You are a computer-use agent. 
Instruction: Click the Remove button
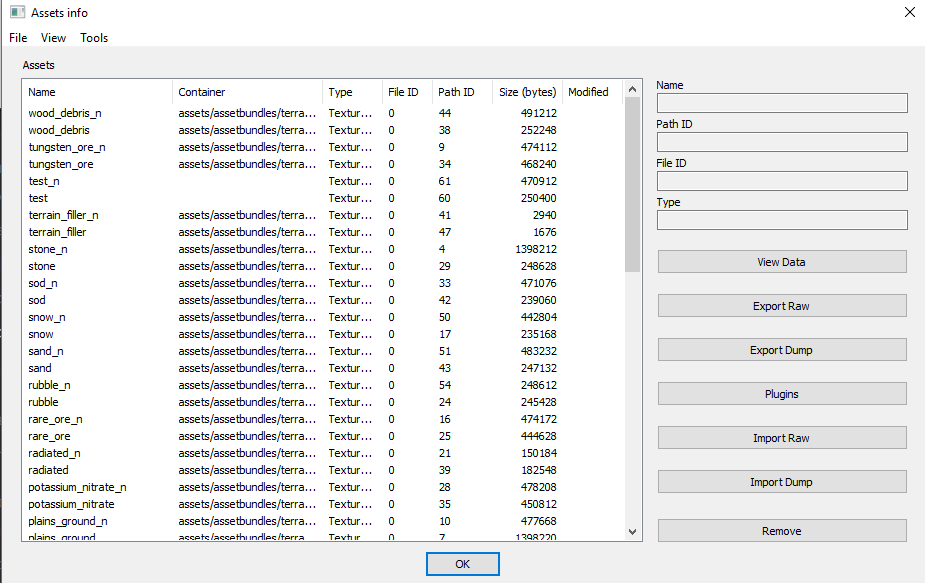[782, 530]
